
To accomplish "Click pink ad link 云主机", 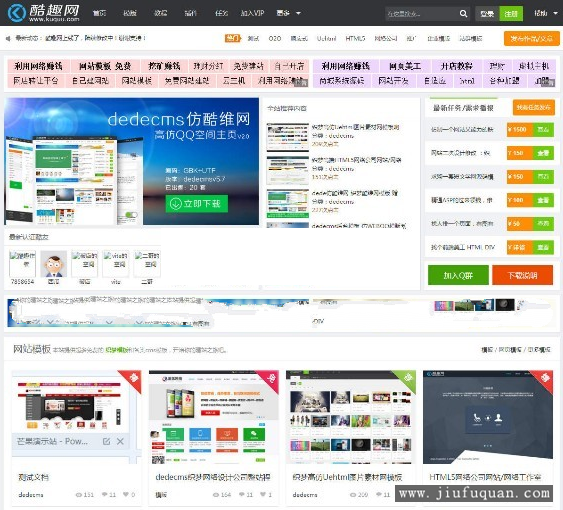I will [234, 80].
